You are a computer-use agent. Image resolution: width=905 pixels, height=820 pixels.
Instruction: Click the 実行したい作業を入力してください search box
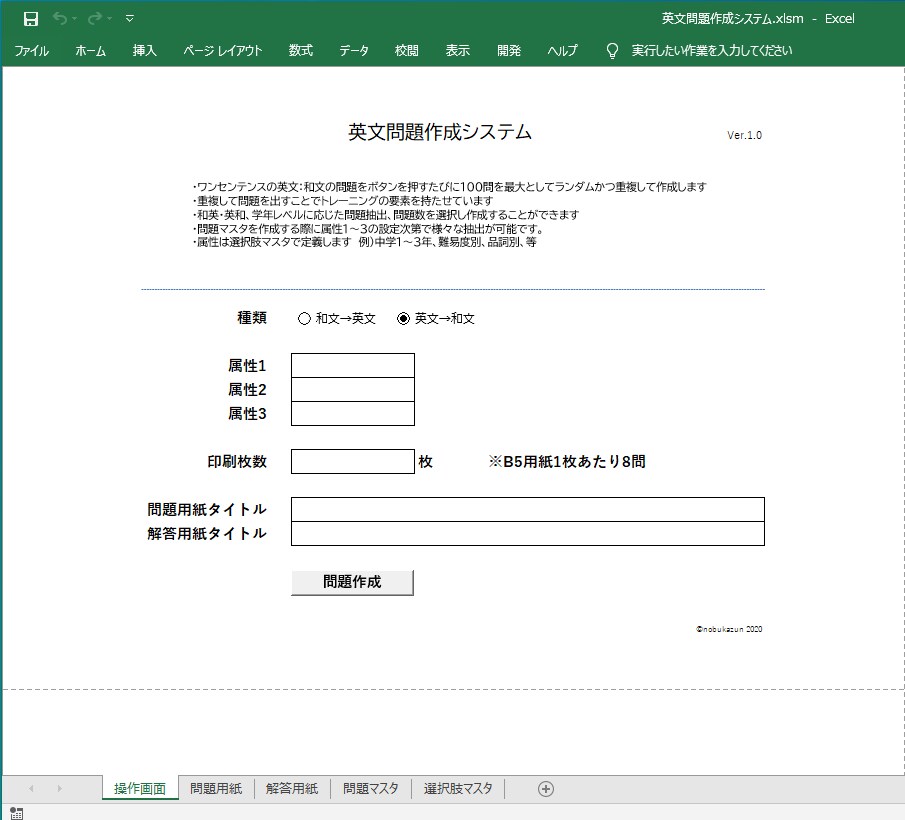coord(712,51)
